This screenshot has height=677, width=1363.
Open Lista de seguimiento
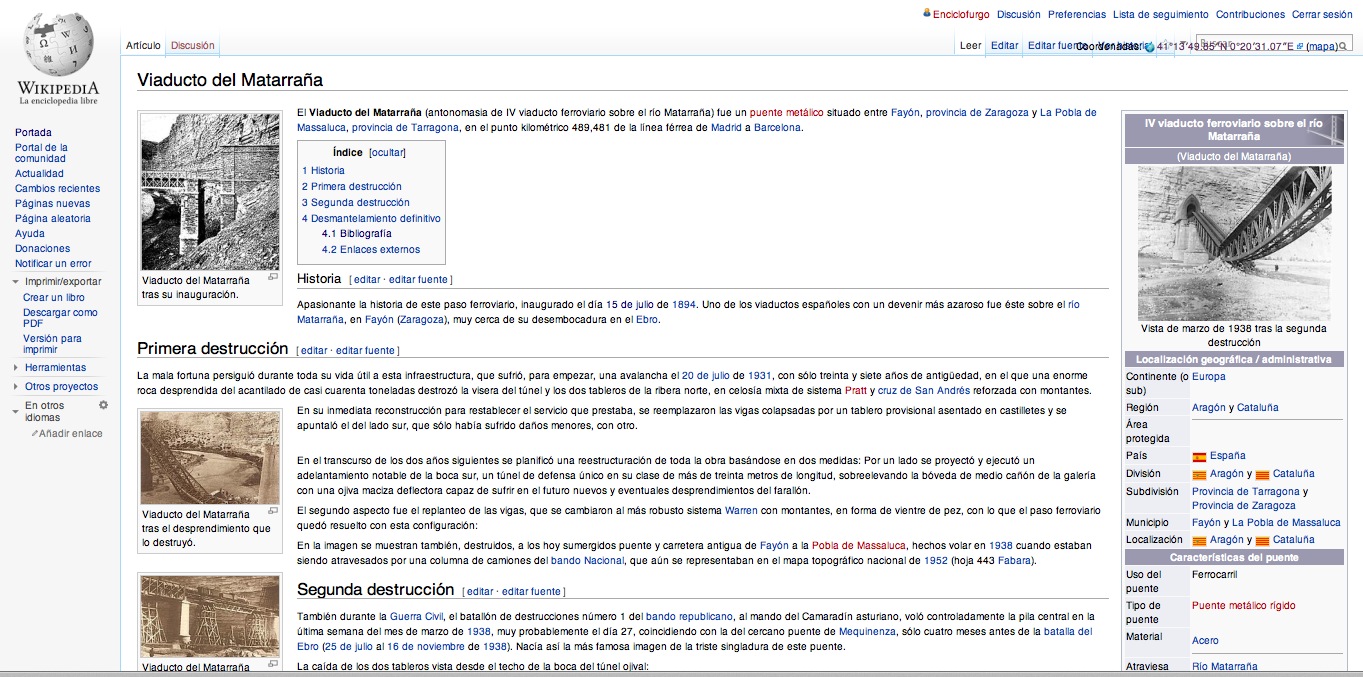tap(1161, 14)
